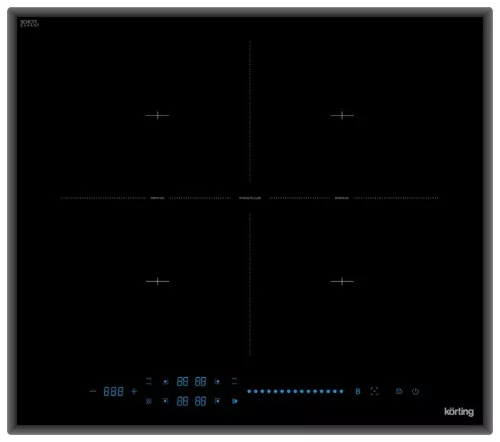Screen dimensions: 500x442
Task: Tap the upper-left cooking zone cross marker
Action: click(x=157, y=115)
